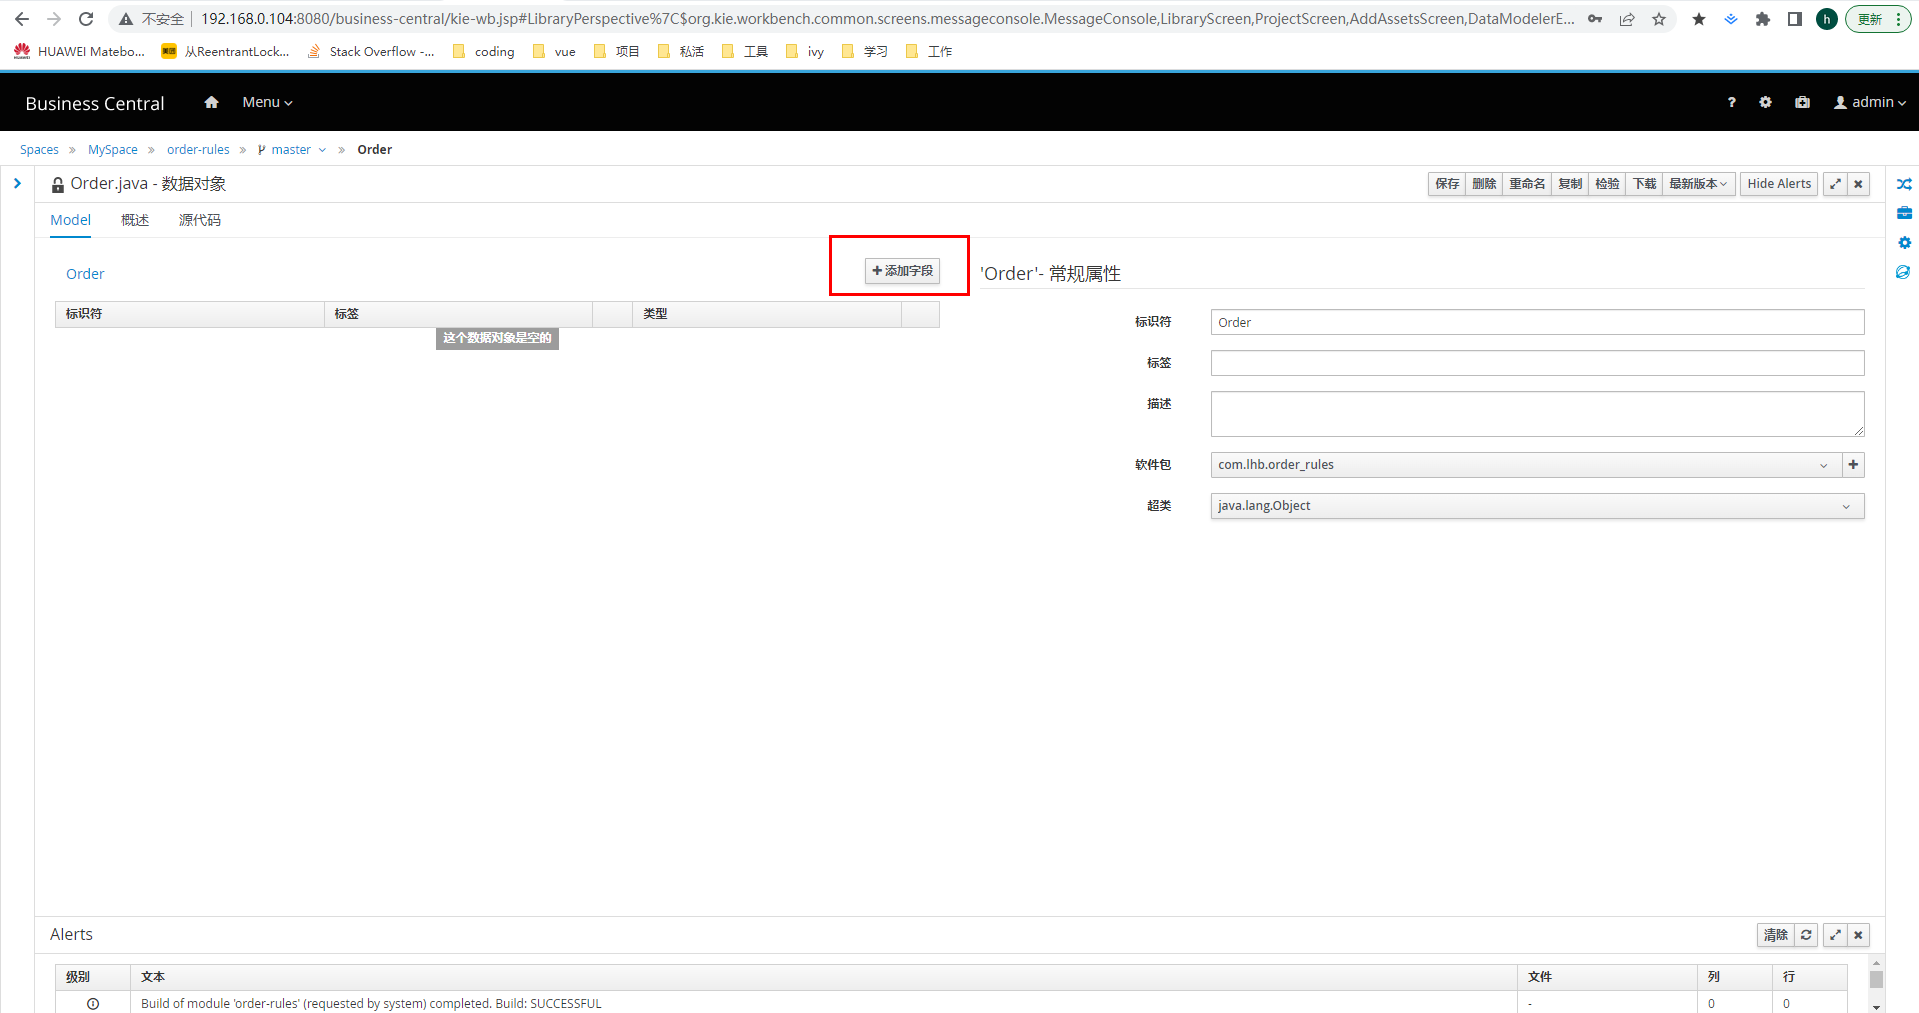Screen dimensions: 1919x1013
Task: Toggle the Hide Alerts button
Action: (x=1778, y=184)
